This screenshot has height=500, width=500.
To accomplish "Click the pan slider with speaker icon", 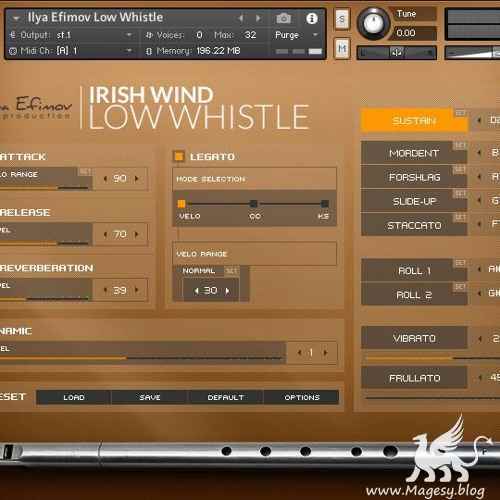I will click(x=397, y=52).
